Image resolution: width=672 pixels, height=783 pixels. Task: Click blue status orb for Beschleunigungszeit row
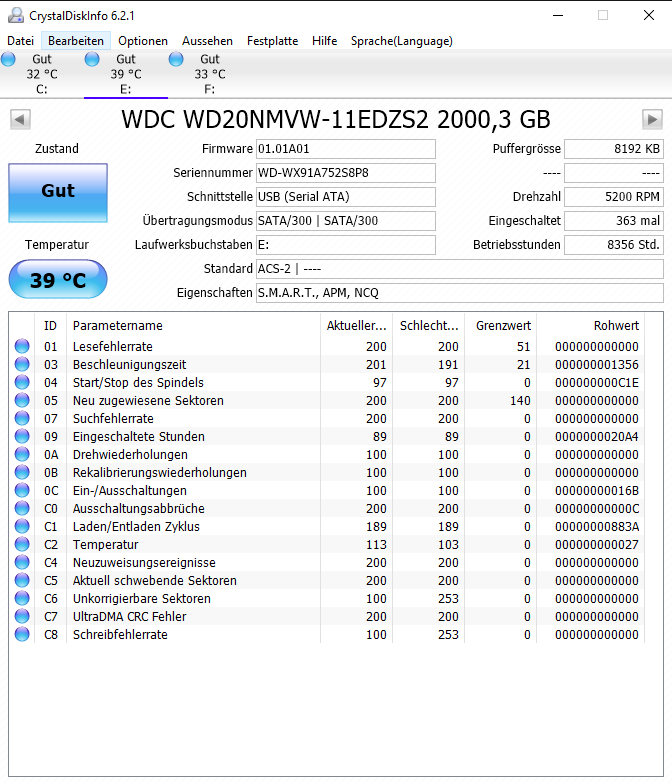[22, 364]
